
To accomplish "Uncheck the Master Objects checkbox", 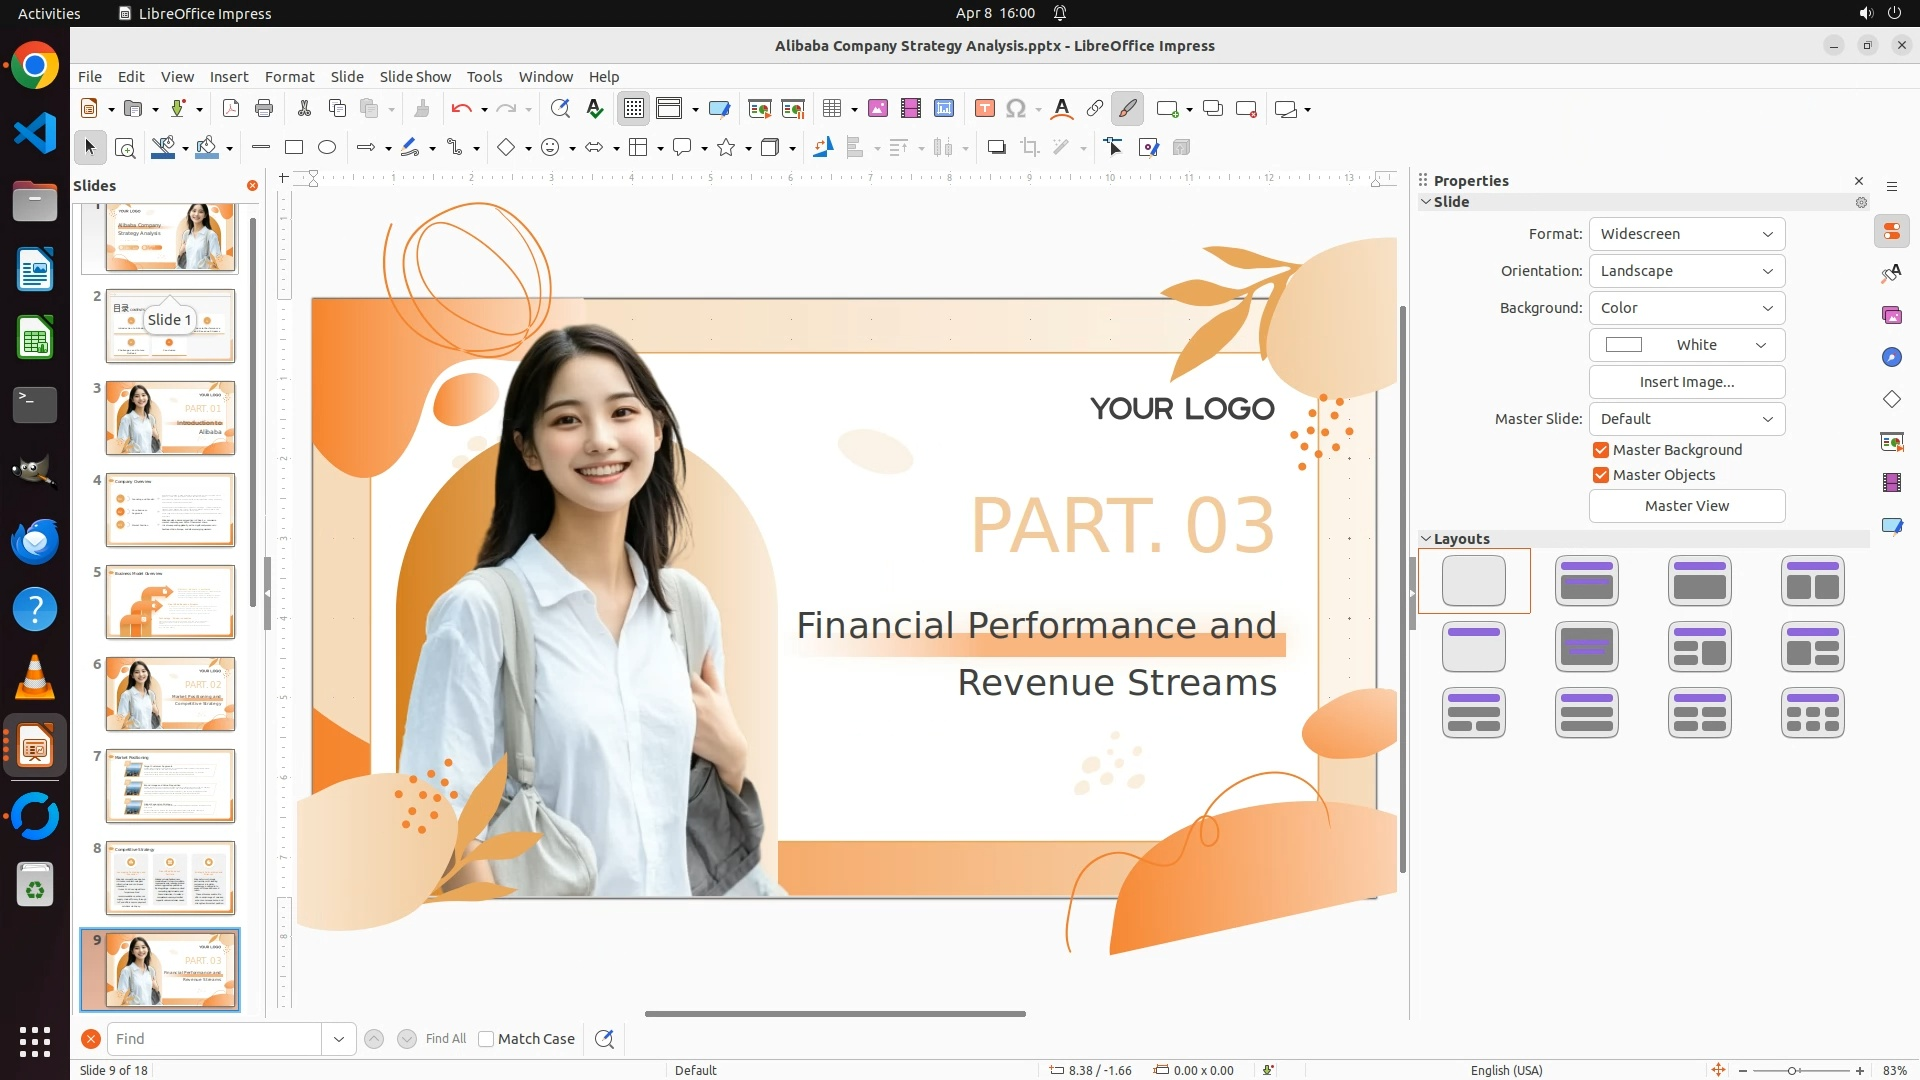I will point(1601,475).
